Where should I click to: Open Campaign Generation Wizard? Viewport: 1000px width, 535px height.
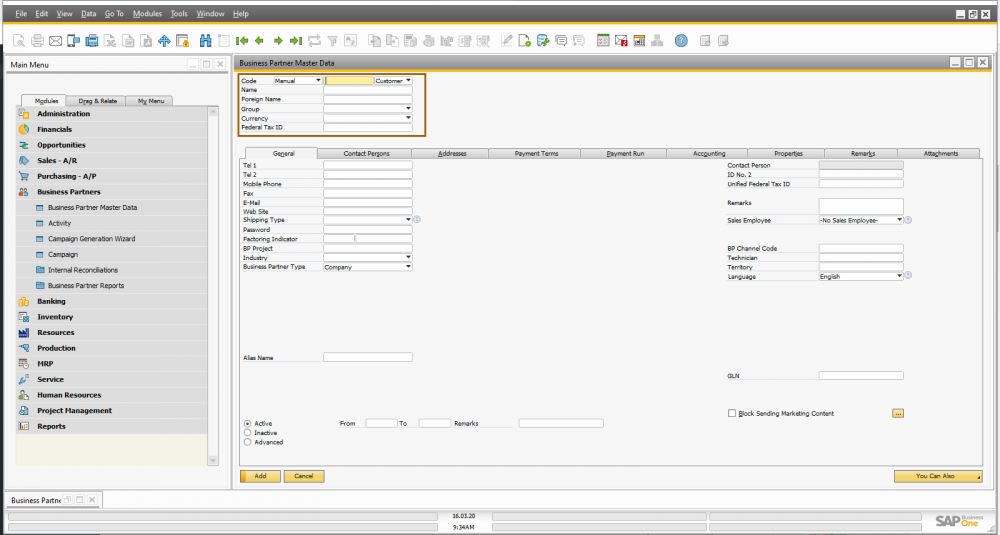pos(91,238)
